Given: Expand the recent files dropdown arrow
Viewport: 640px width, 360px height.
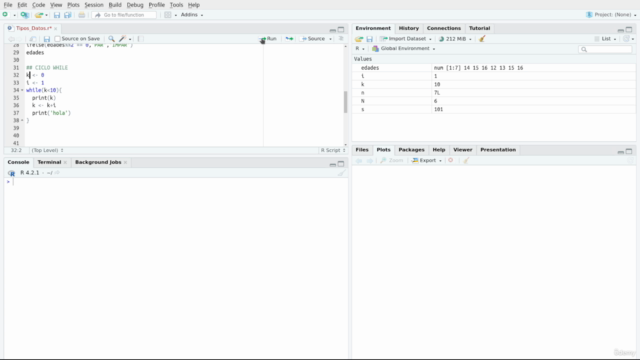Looking at the screenshot, I should [47, 15].
